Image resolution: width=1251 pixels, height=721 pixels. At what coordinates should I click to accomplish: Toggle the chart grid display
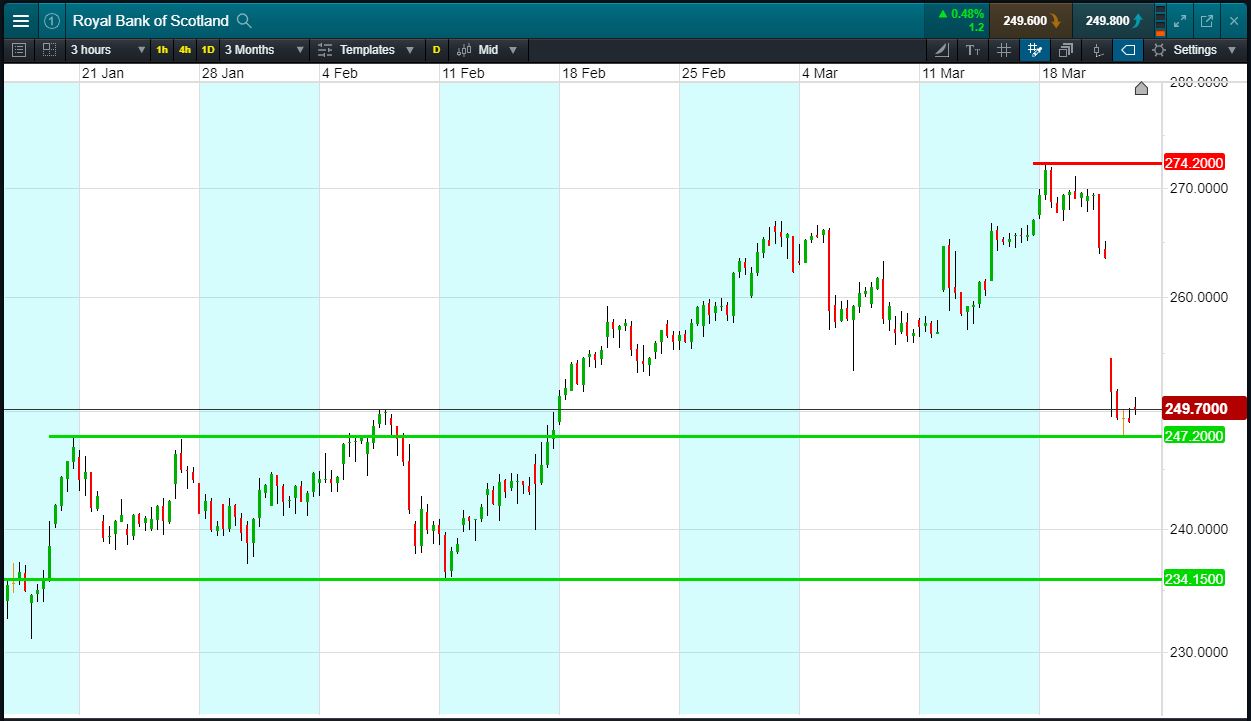(1004, 49)
